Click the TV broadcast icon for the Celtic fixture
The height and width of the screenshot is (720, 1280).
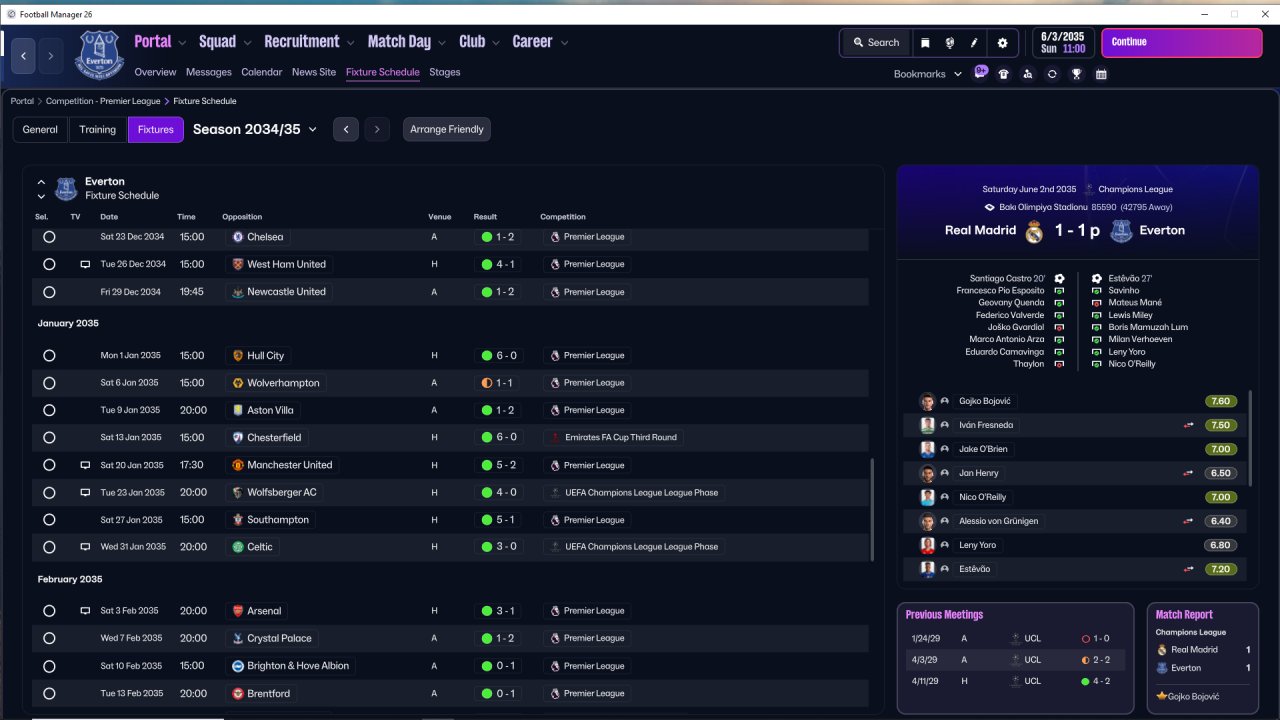click(x=85, y=548)
